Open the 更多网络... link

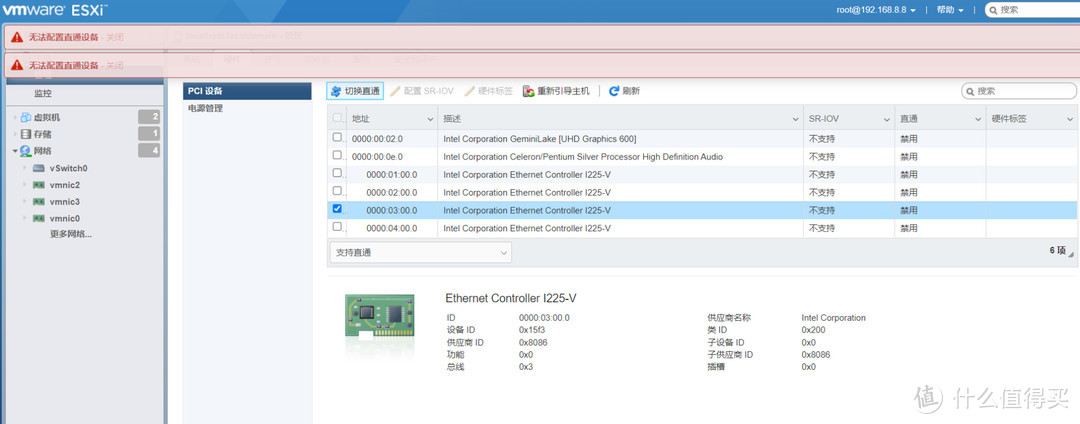point(71,234)
